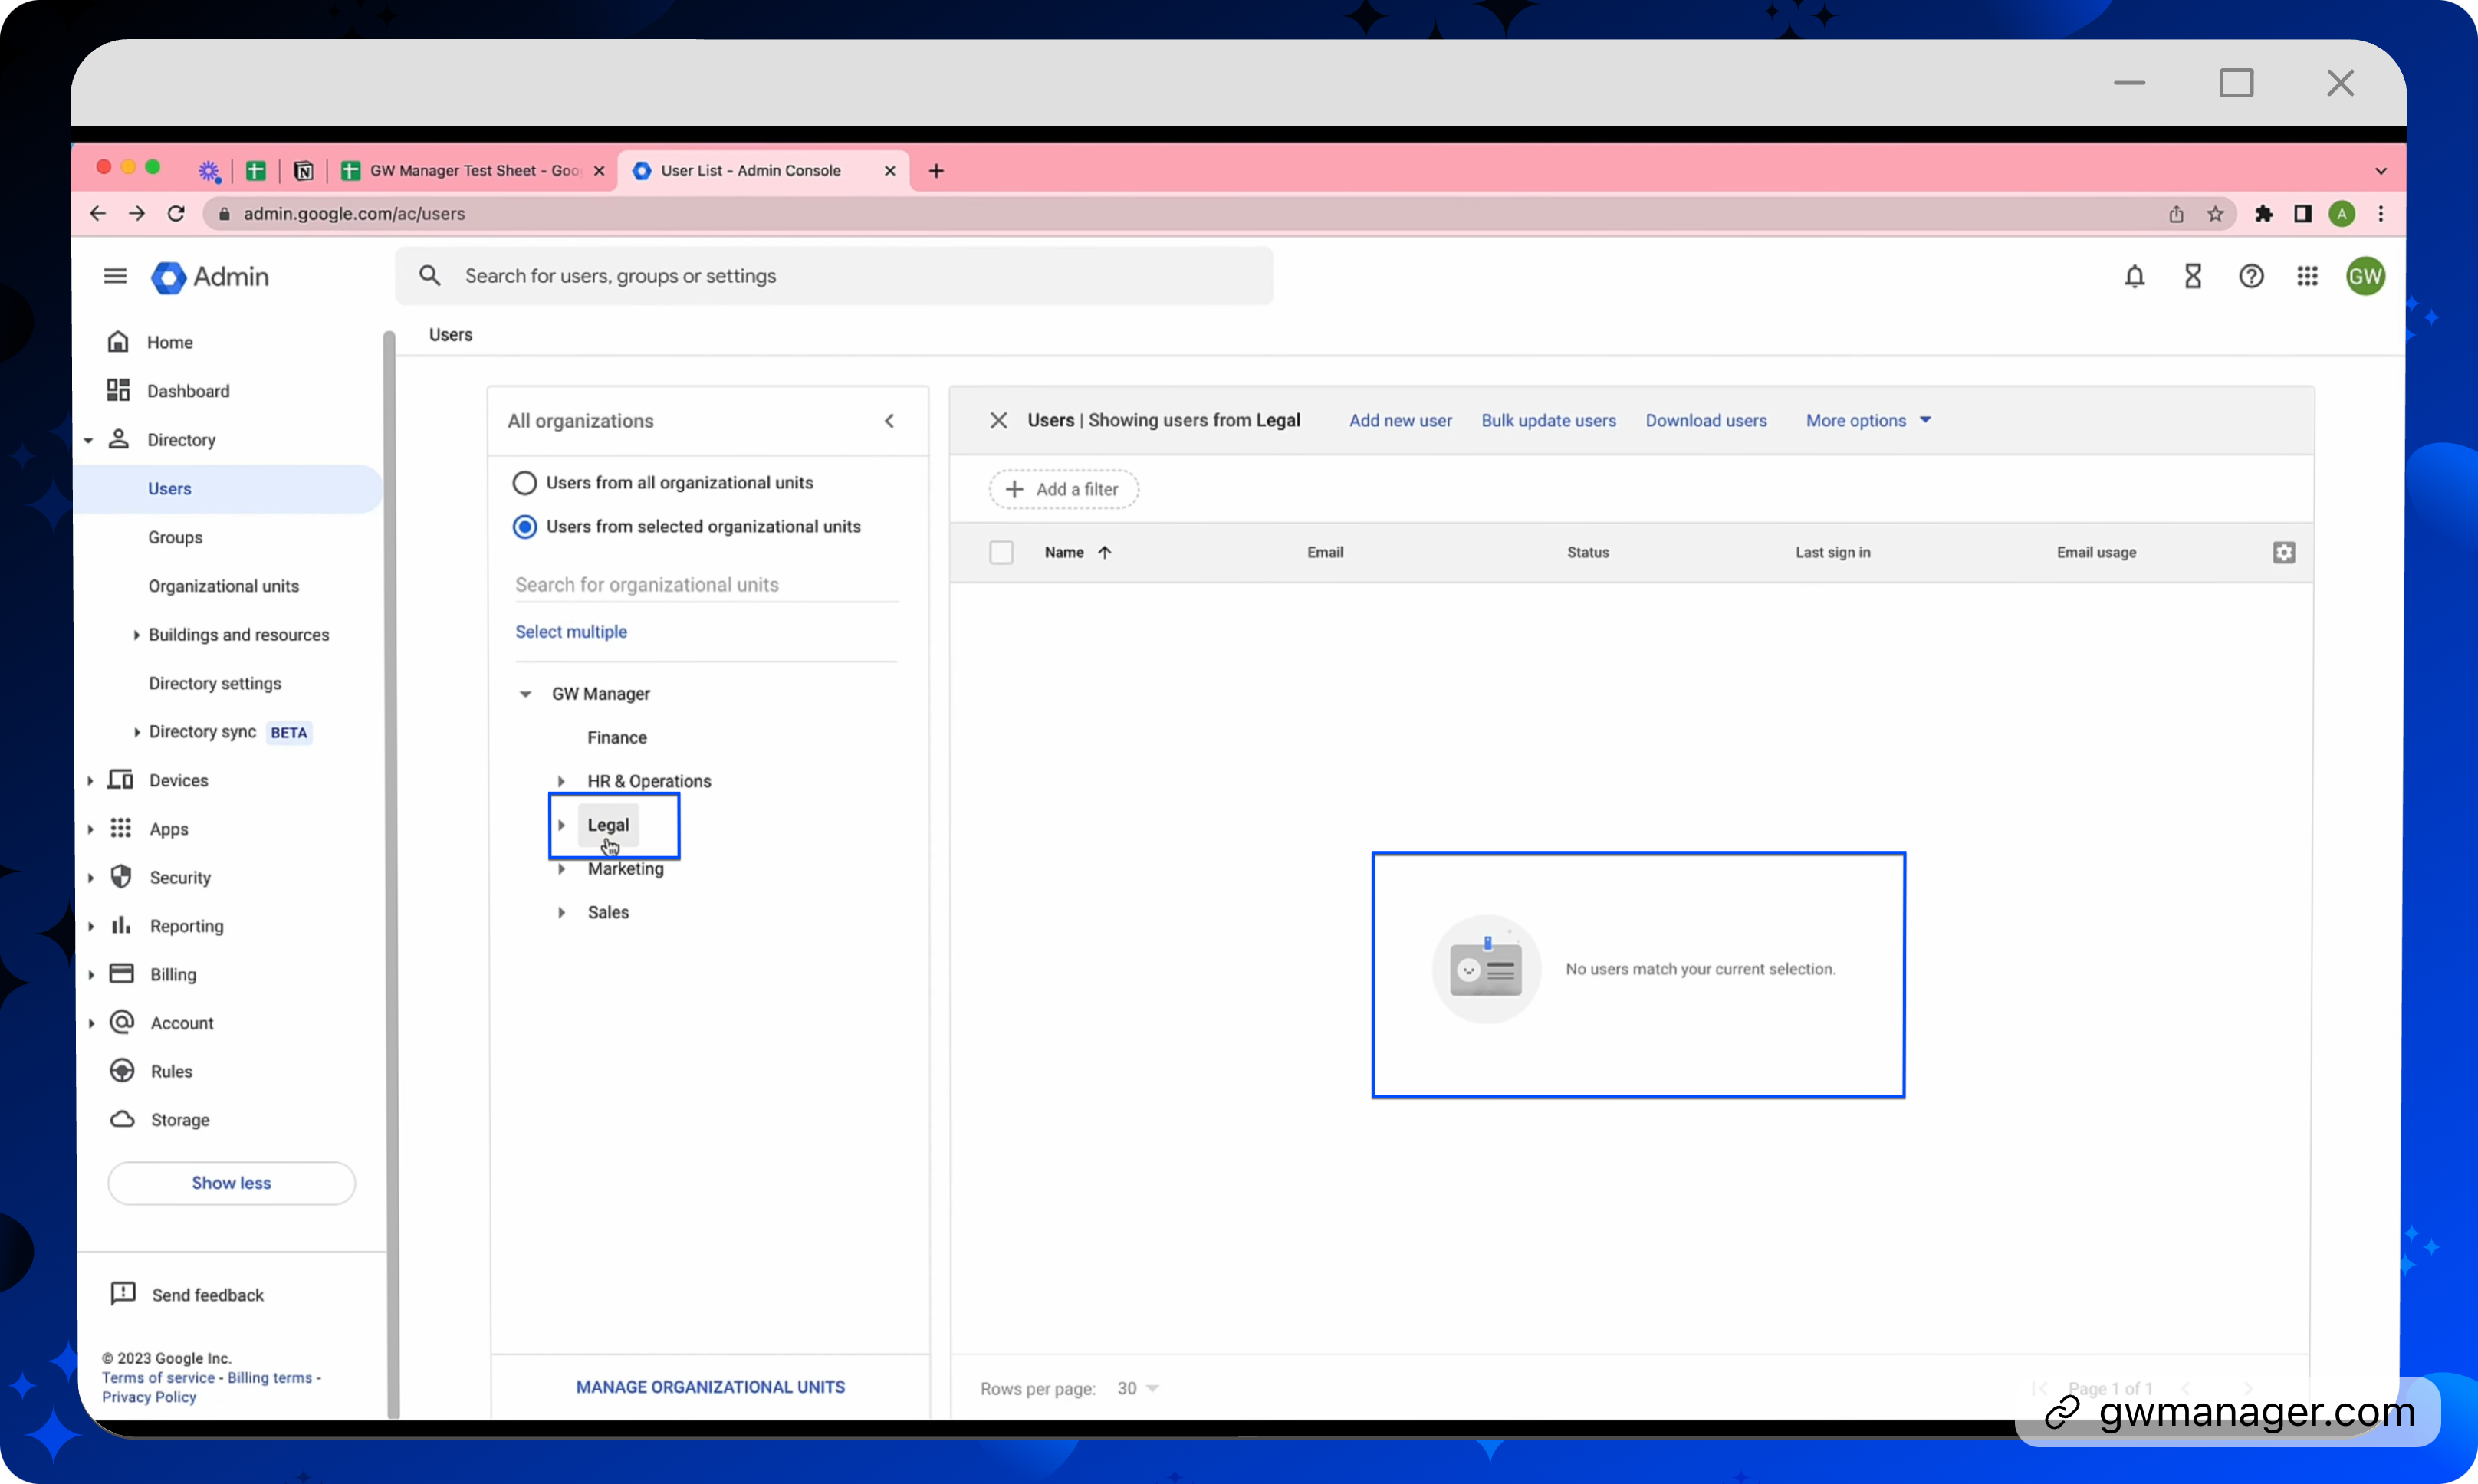
Task: Collapse the Directory section
Action: tap(88, 440)
